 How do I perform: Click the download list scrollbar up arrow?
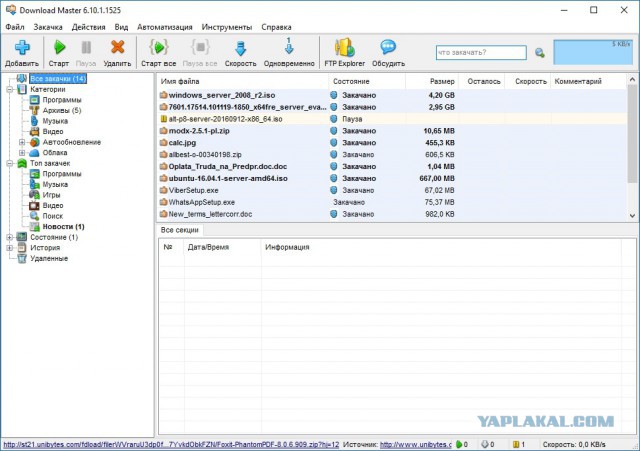632,80
